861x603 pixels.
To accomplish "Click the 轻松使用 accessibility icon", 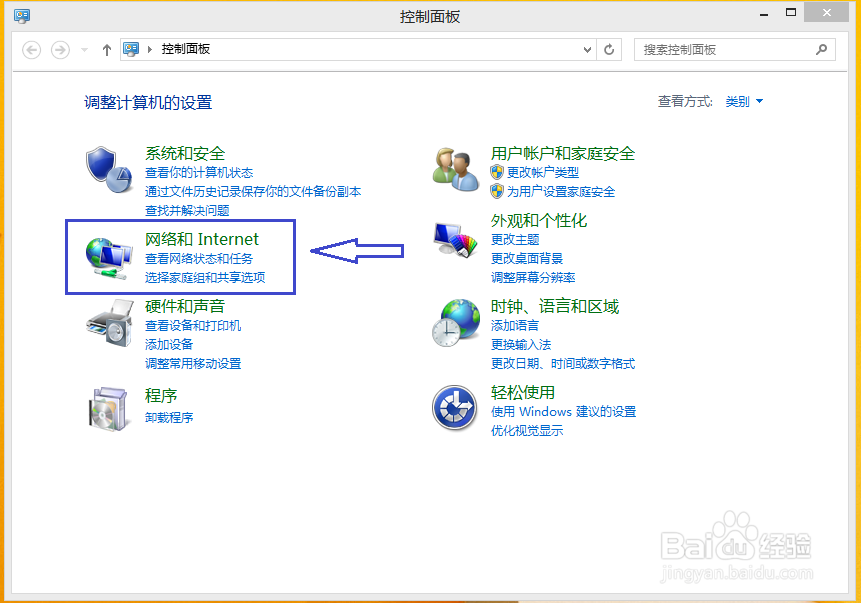I will coord(455,405).
